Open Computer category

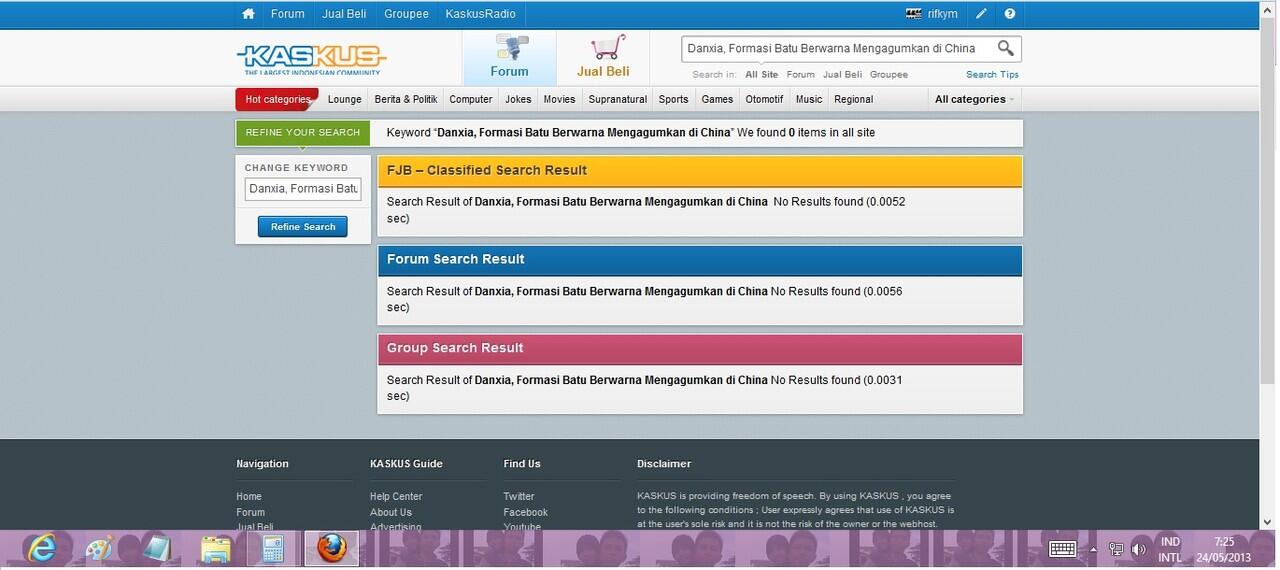(471, 99)
